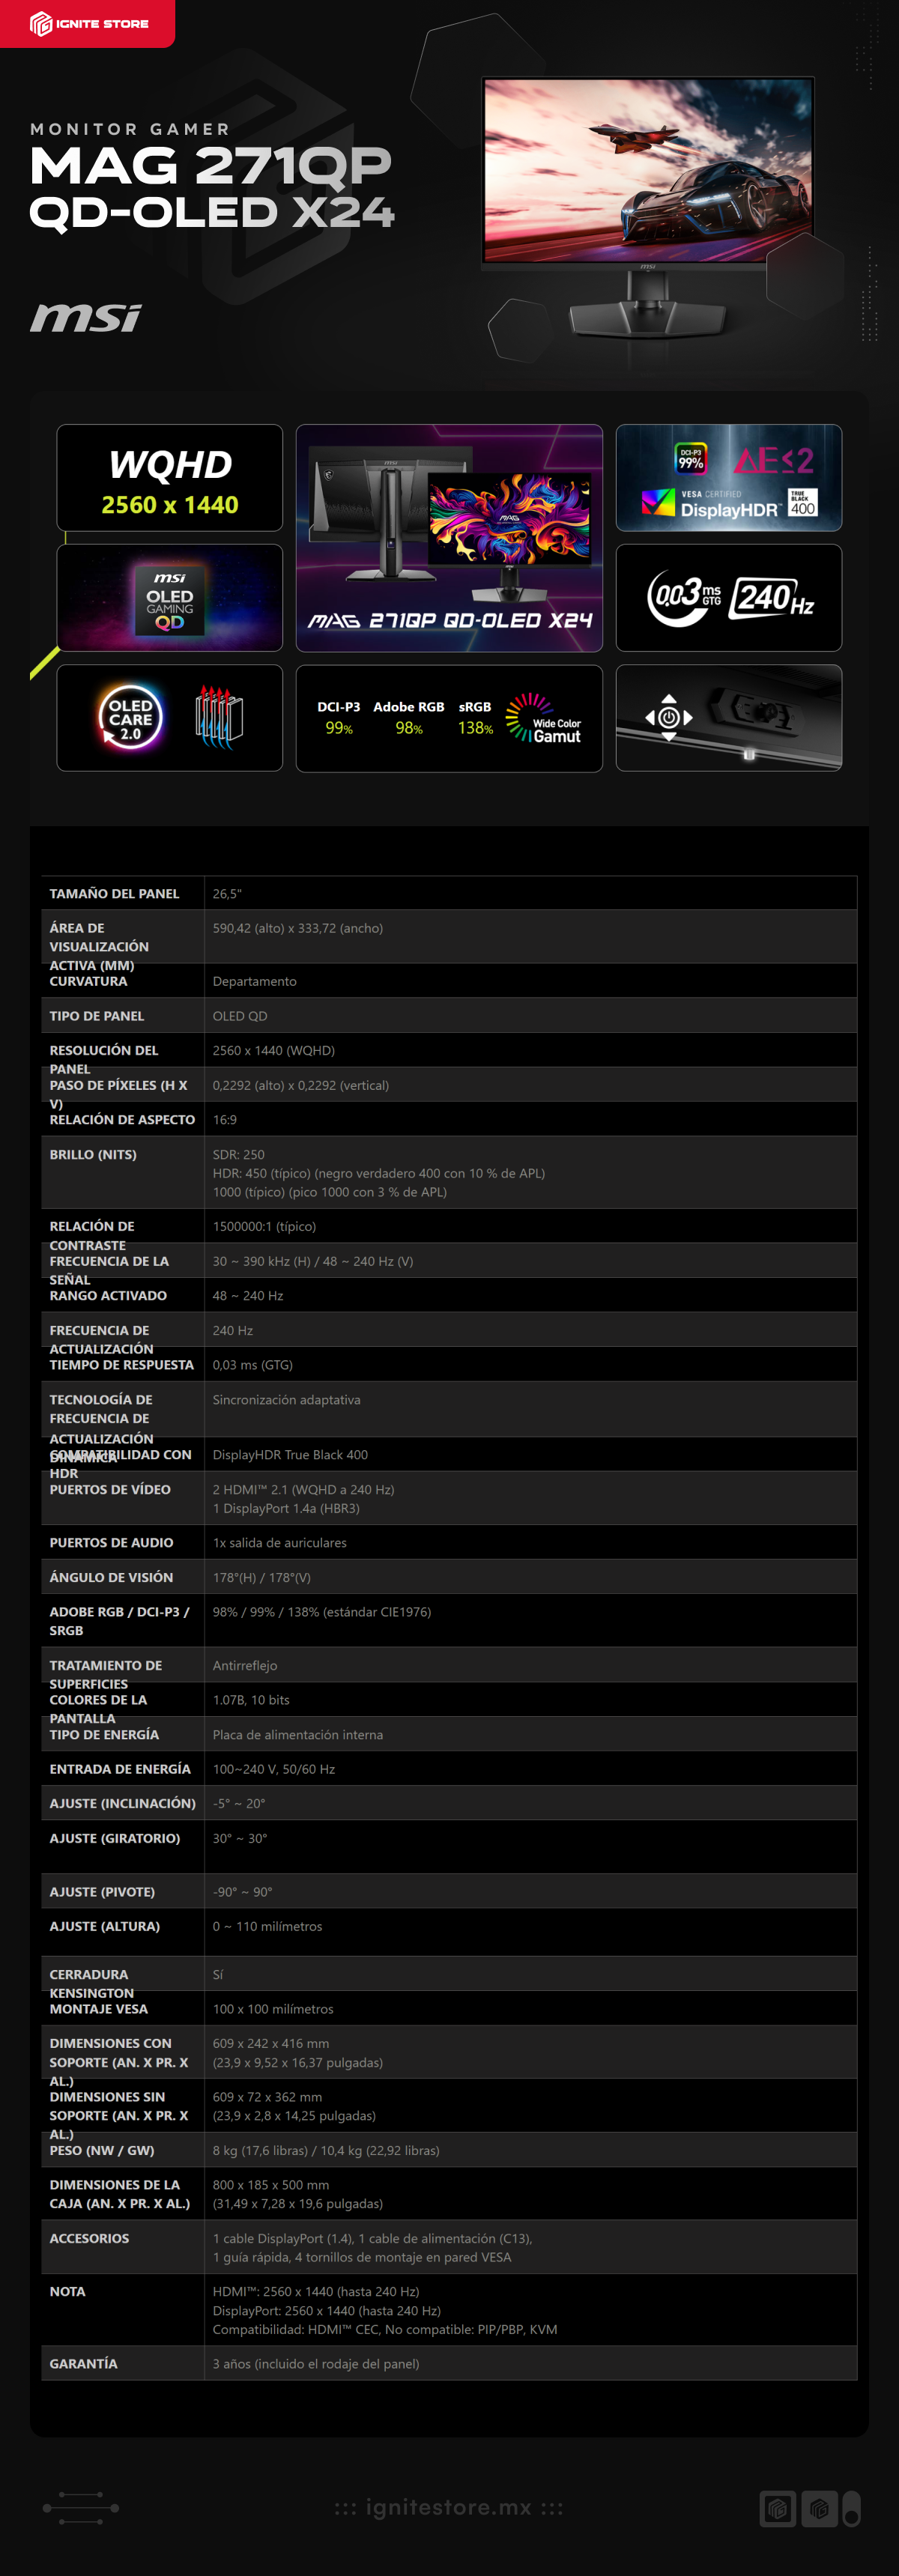The image size is (899, 2576).
Task: Click the first cube icon in the footer
Action: 778,2508
